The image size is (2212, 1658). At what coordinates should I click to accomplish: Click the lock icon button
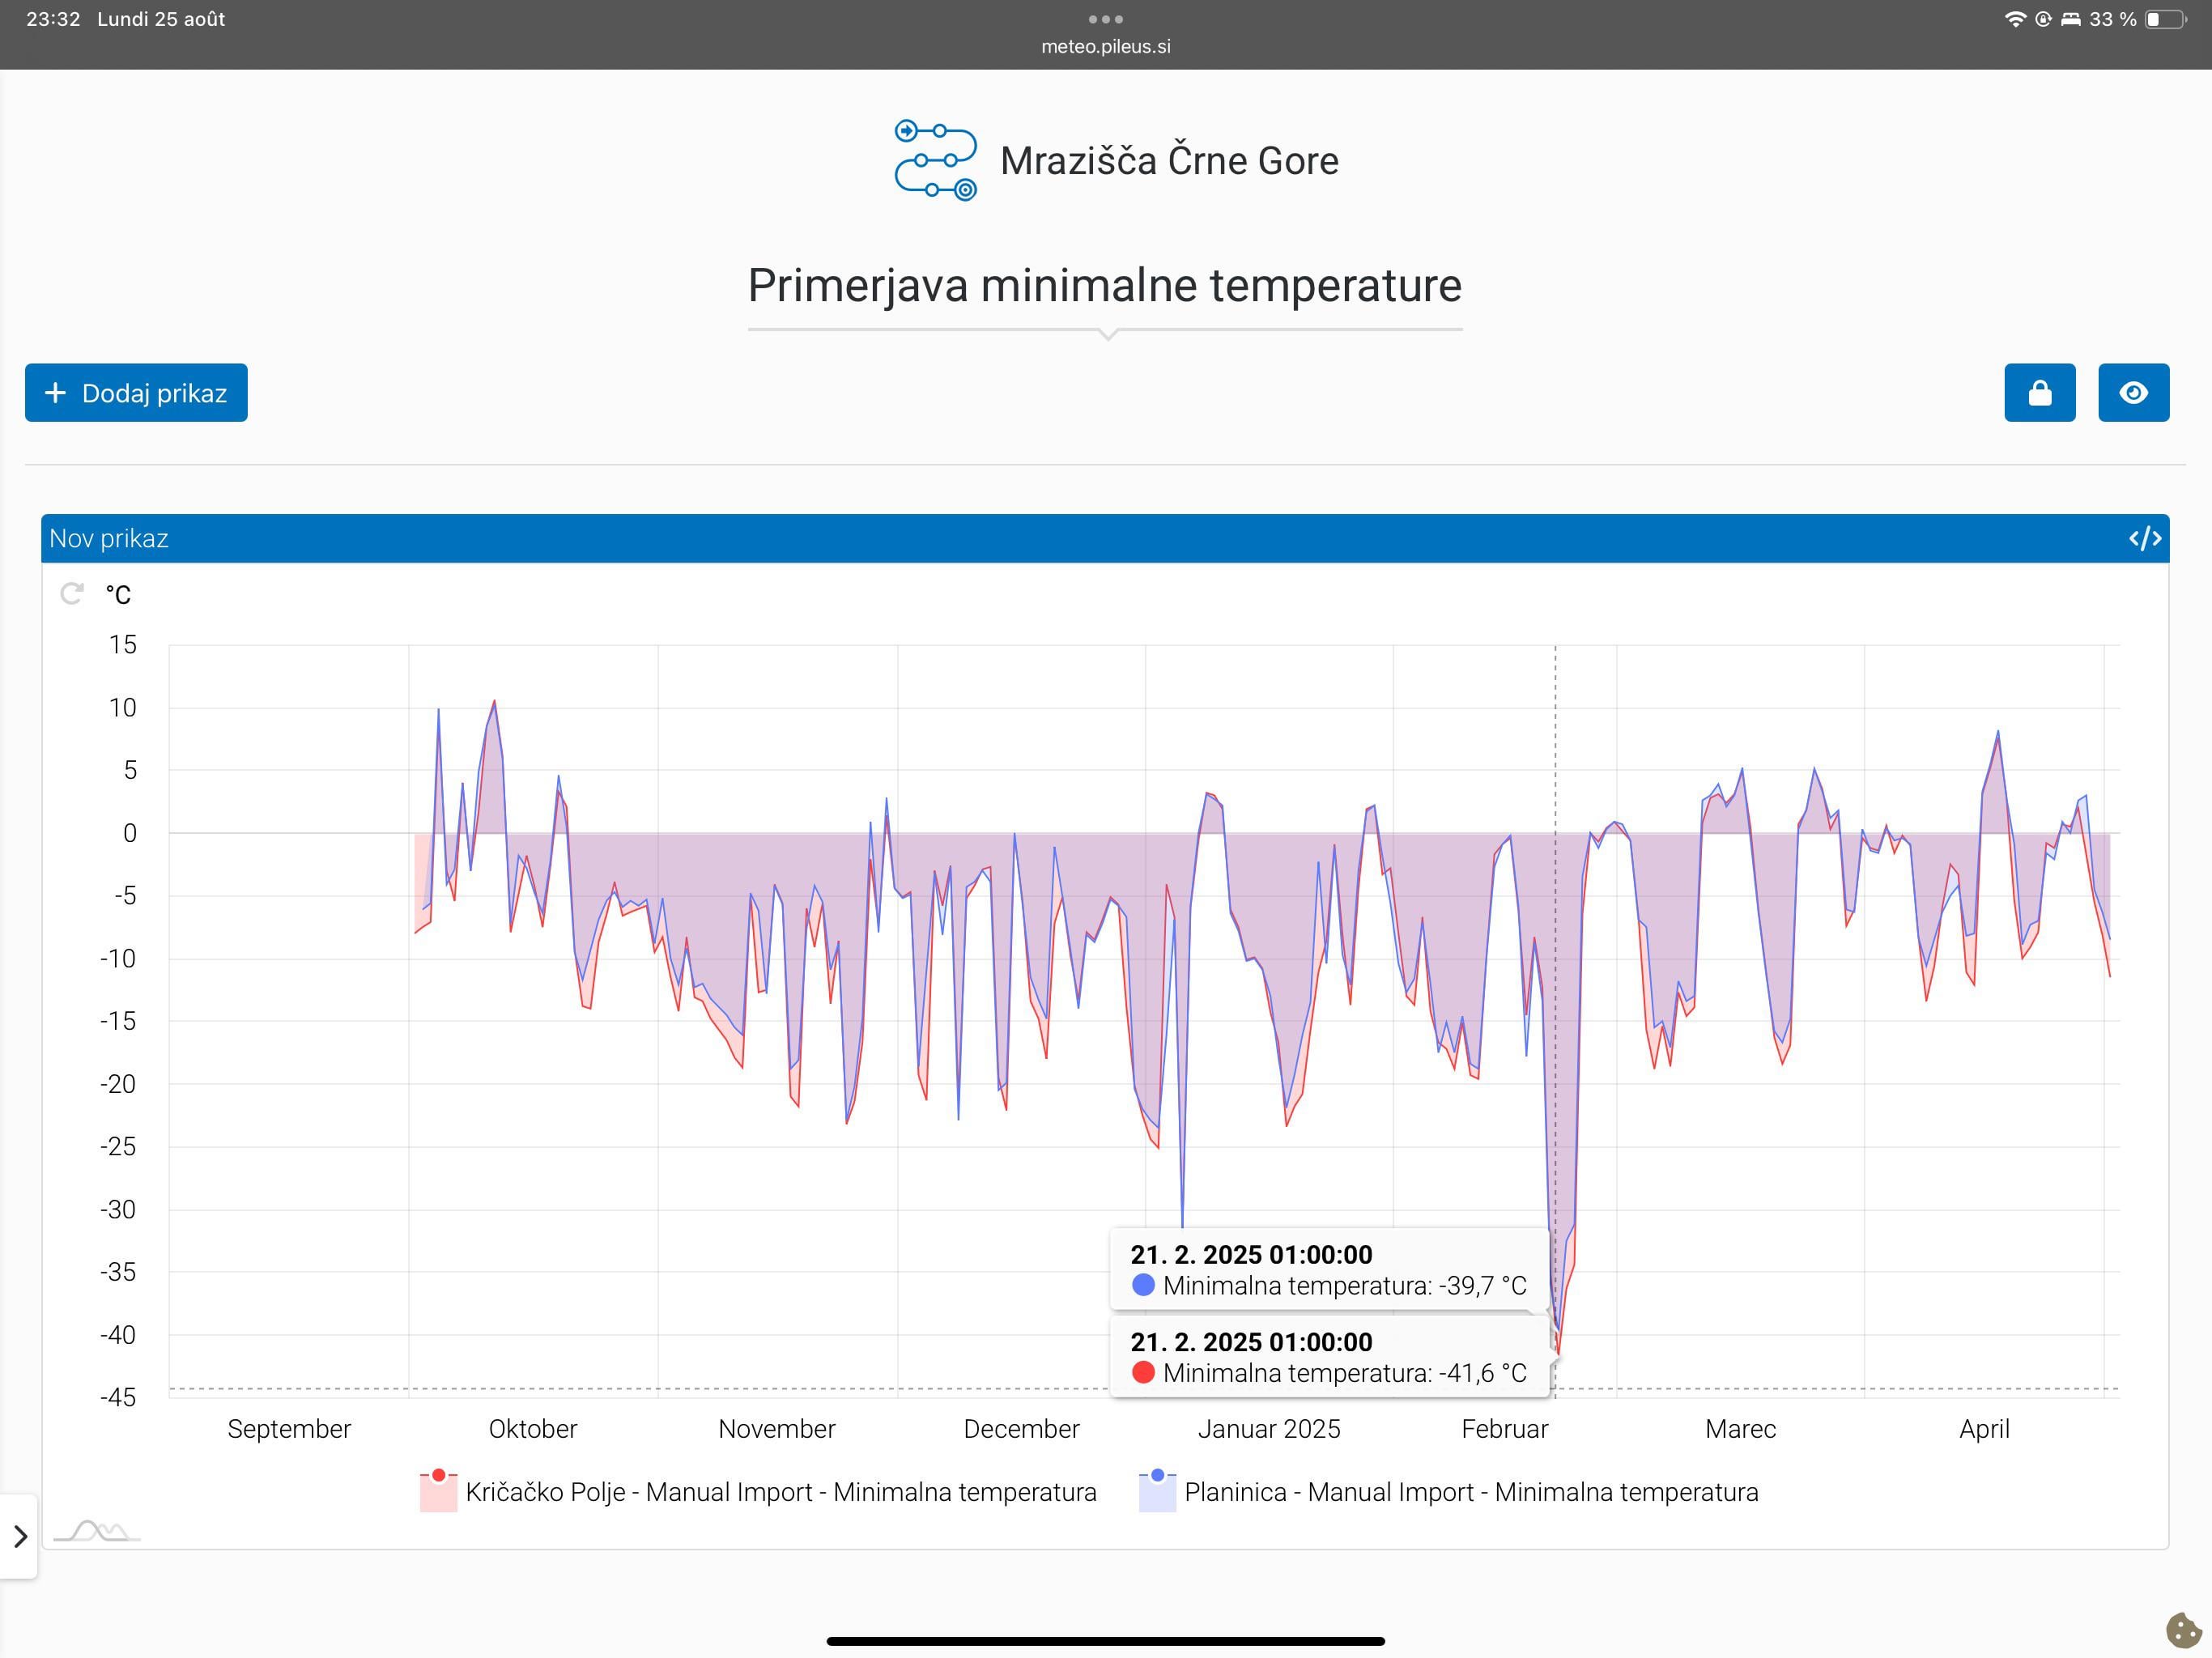[x=2039, y=393]
